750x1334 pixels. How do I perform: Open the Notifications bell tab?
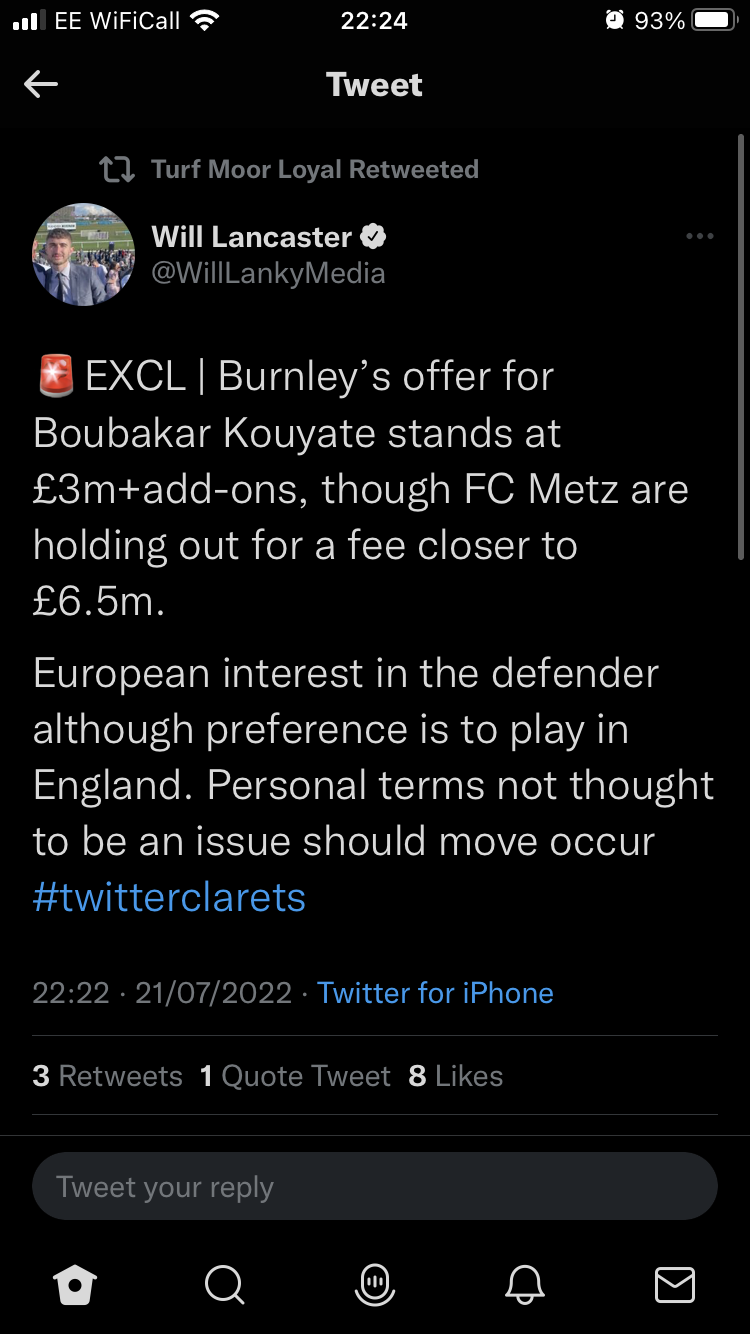pos(525,1284)
